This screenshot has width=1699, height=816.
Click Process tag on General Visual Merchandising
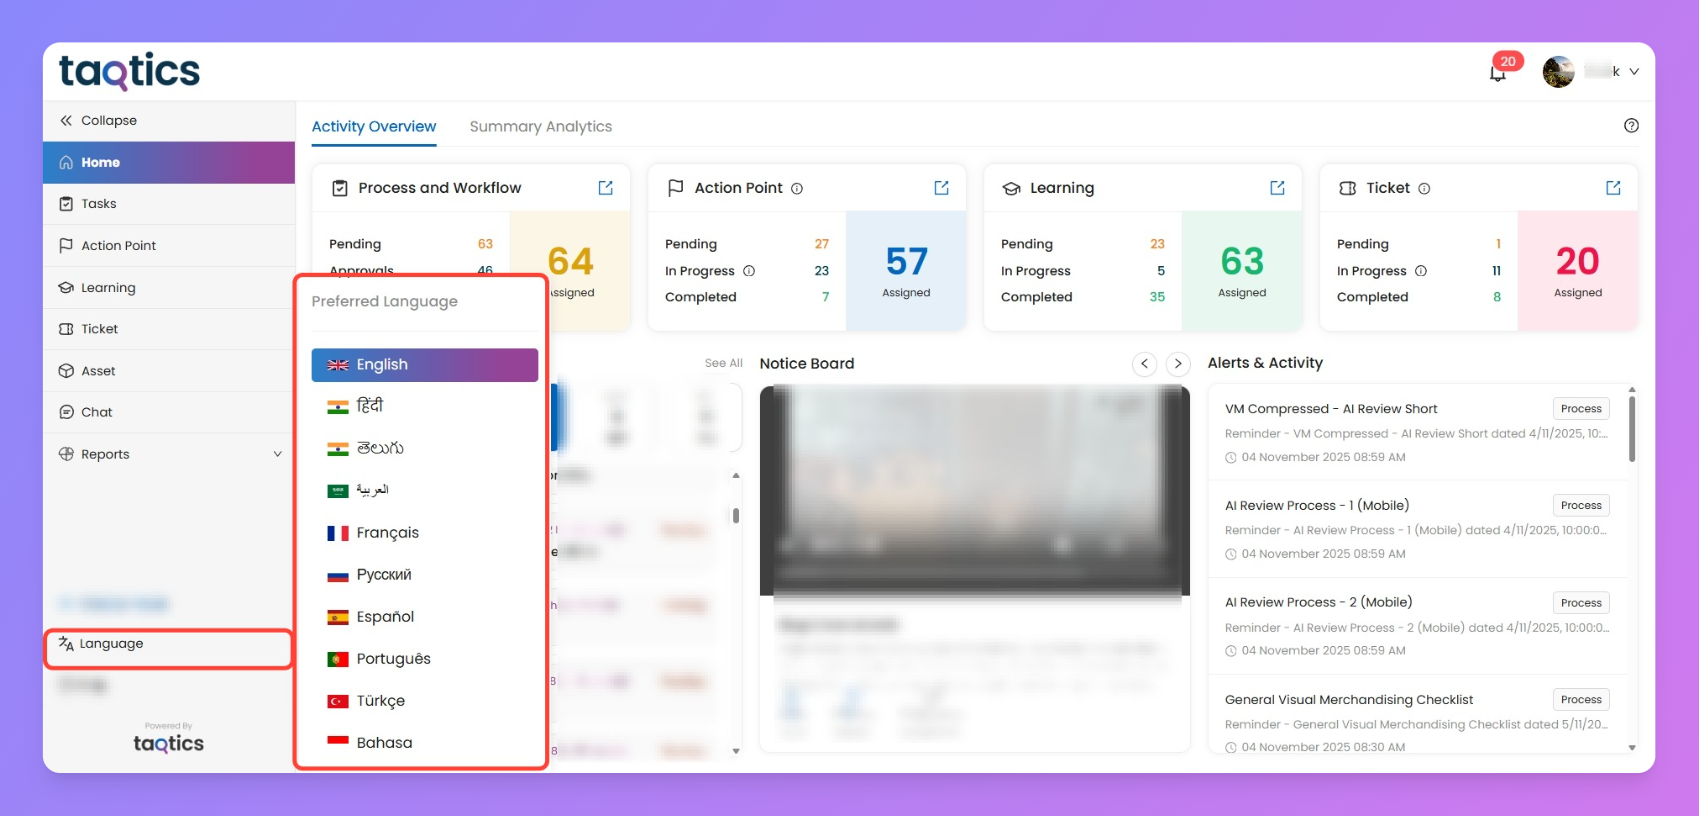1581,700
